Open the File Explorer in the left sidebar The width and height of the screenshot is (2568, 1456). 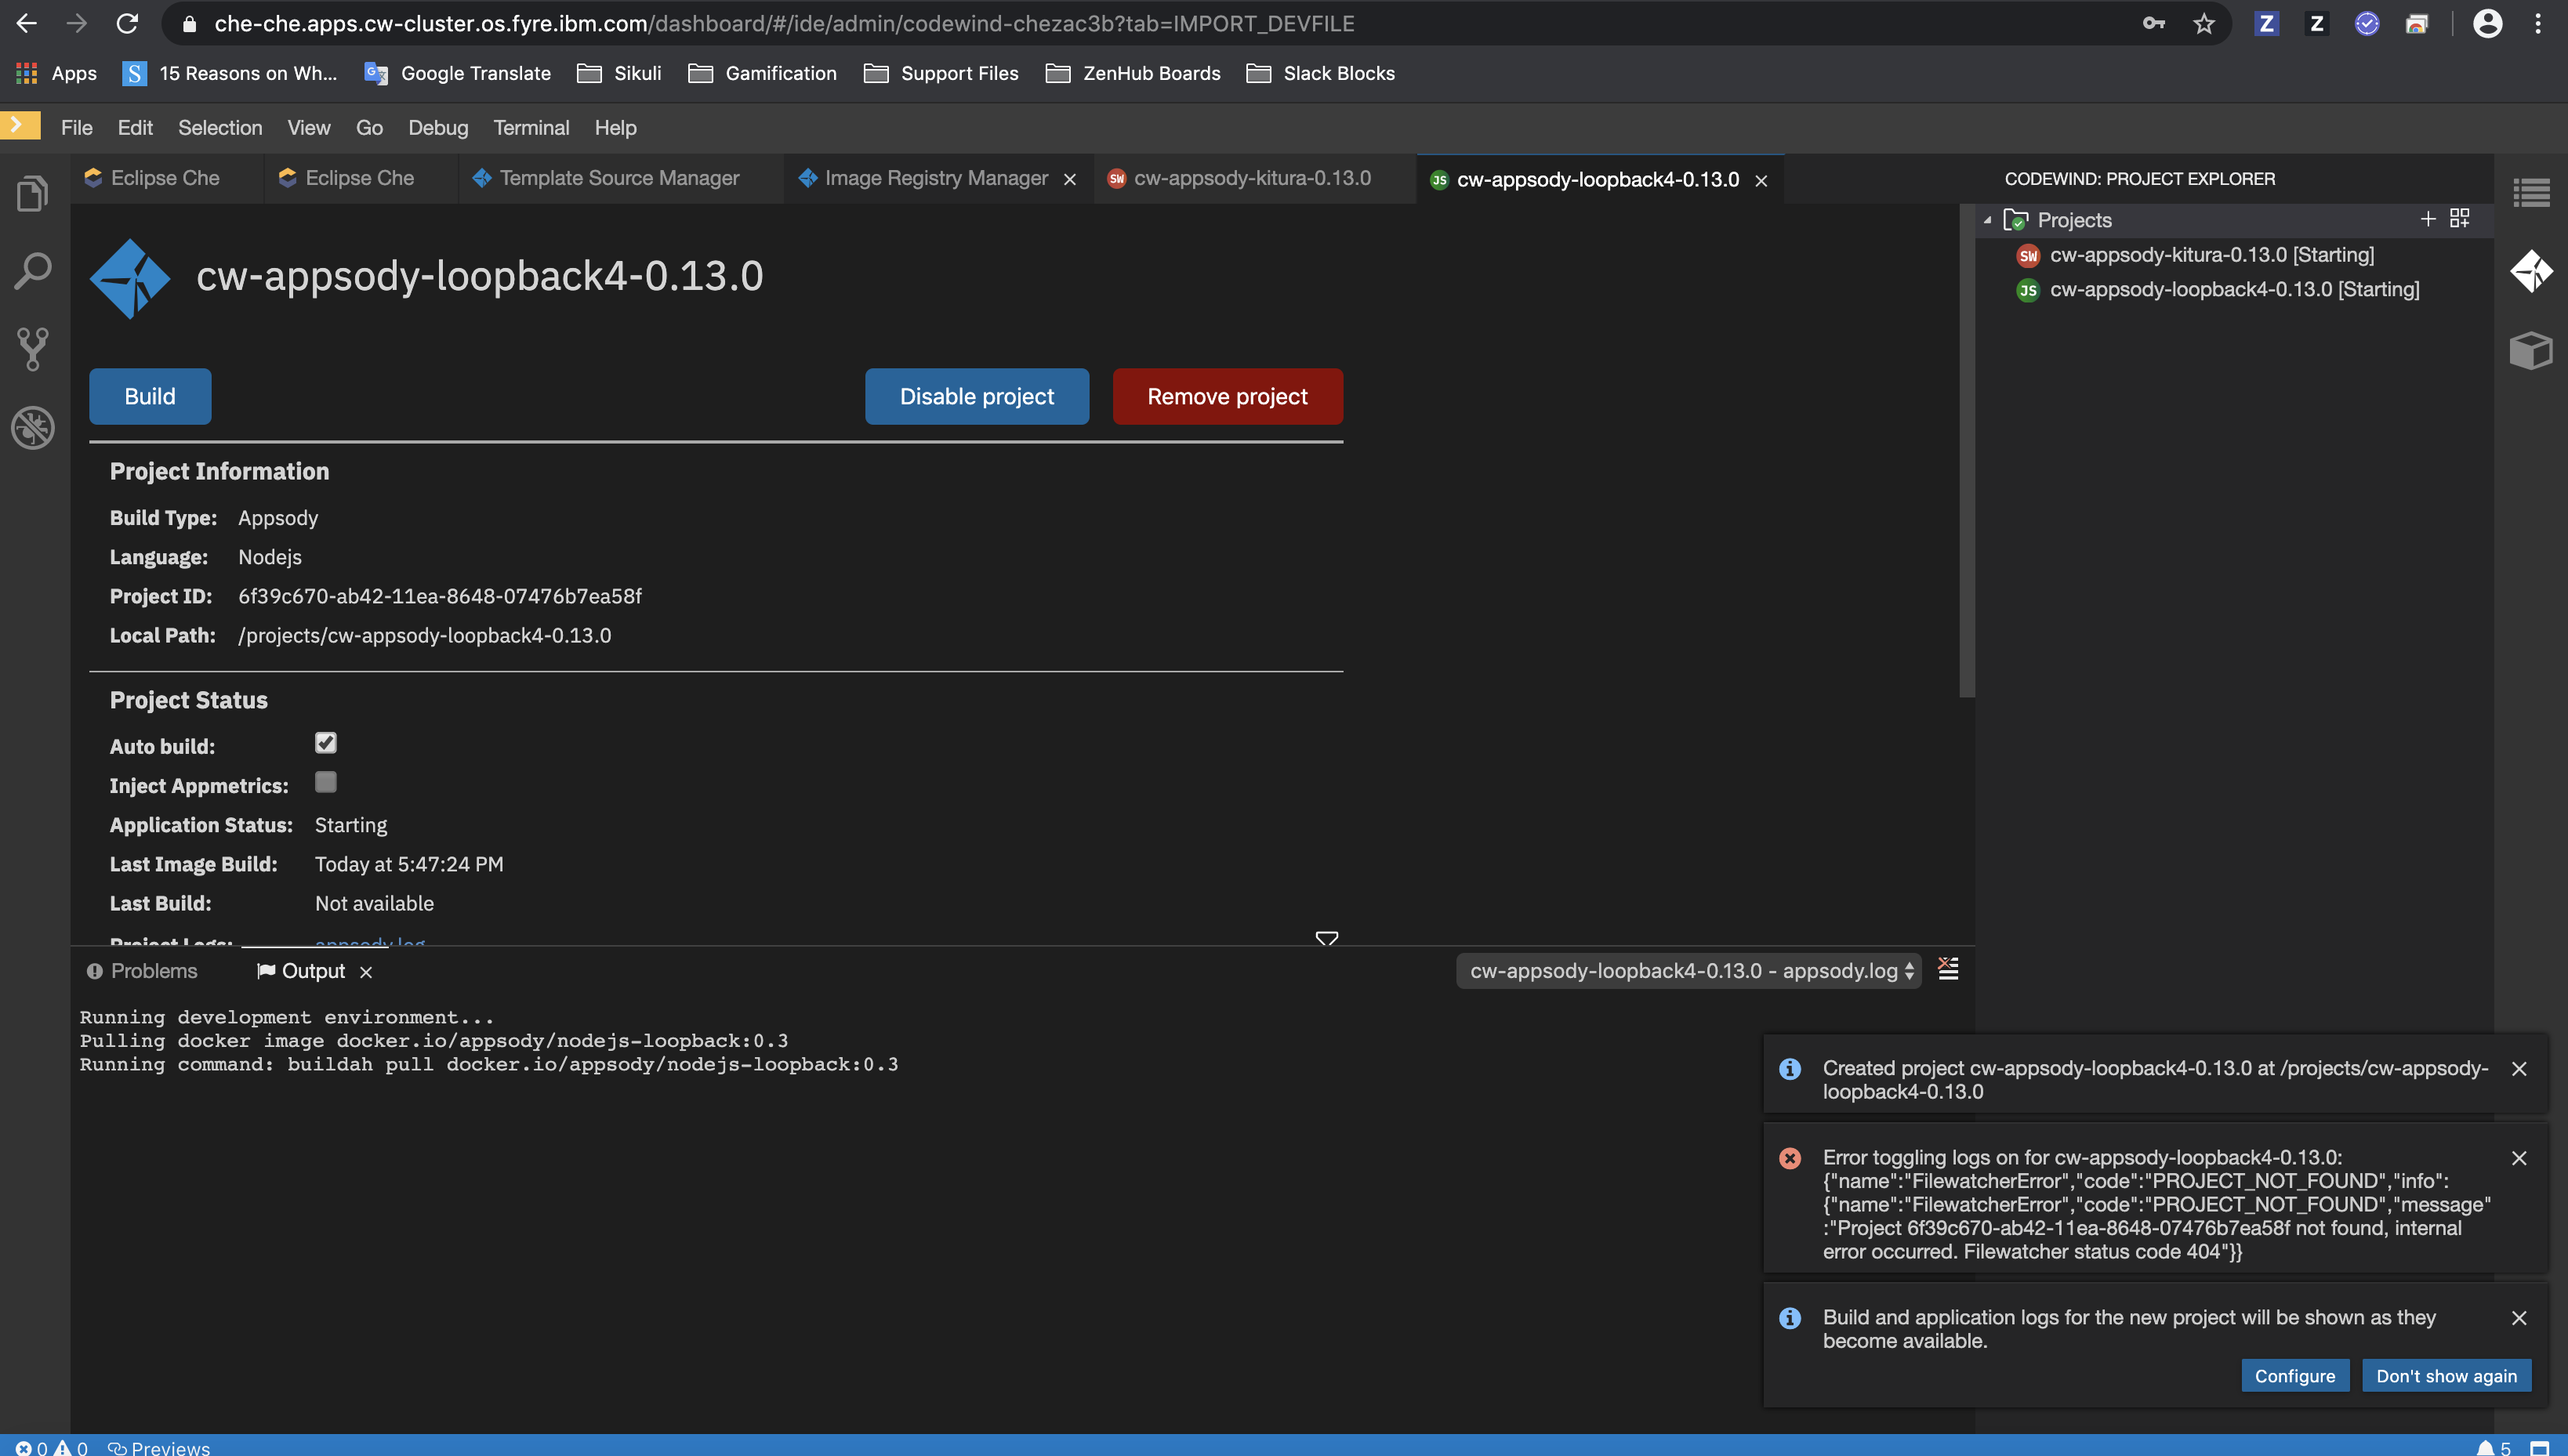click(x=32, y=192)
